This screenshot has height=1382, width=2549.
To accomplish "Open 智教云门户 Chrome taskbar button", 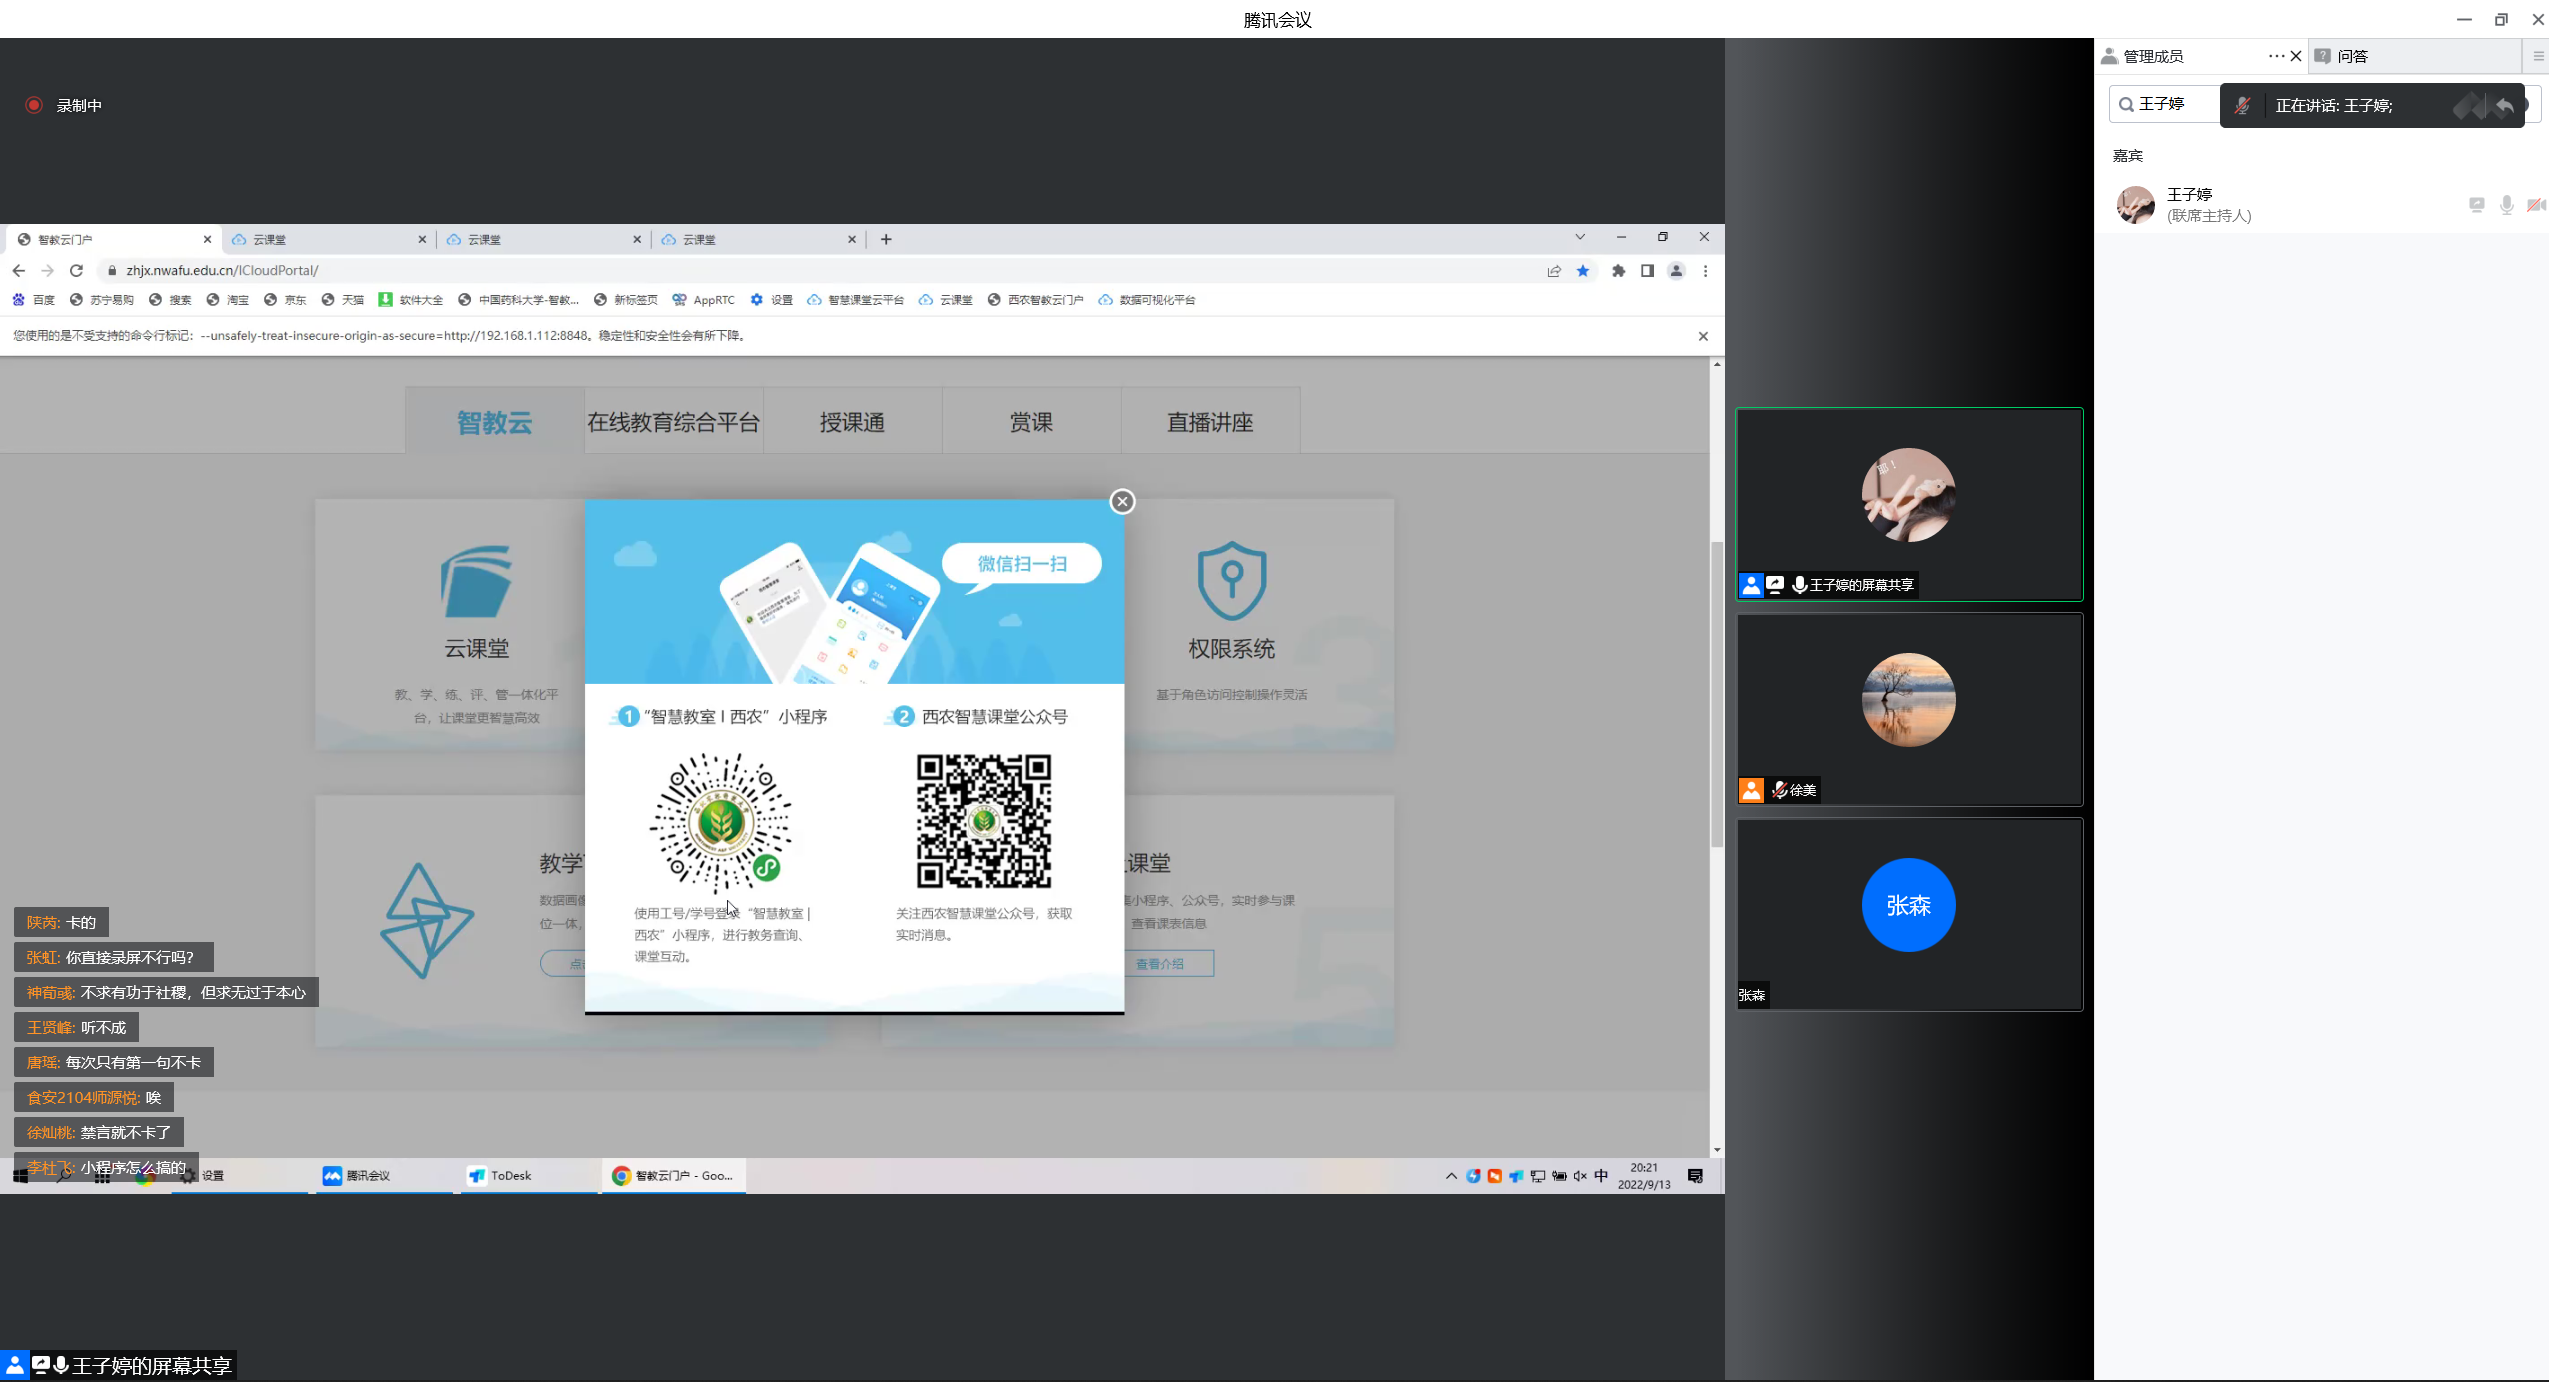I will (673, 1175).
